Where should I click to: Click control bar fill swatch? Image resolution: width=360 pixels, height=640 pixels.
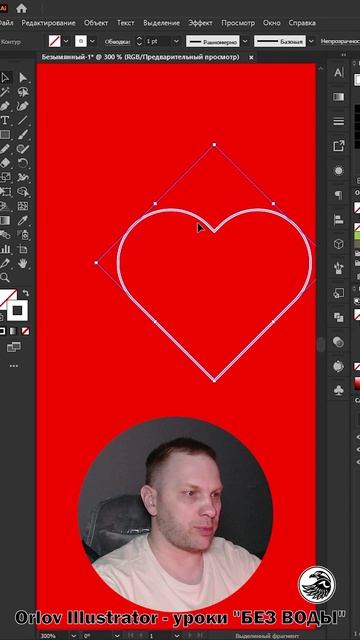55,41
